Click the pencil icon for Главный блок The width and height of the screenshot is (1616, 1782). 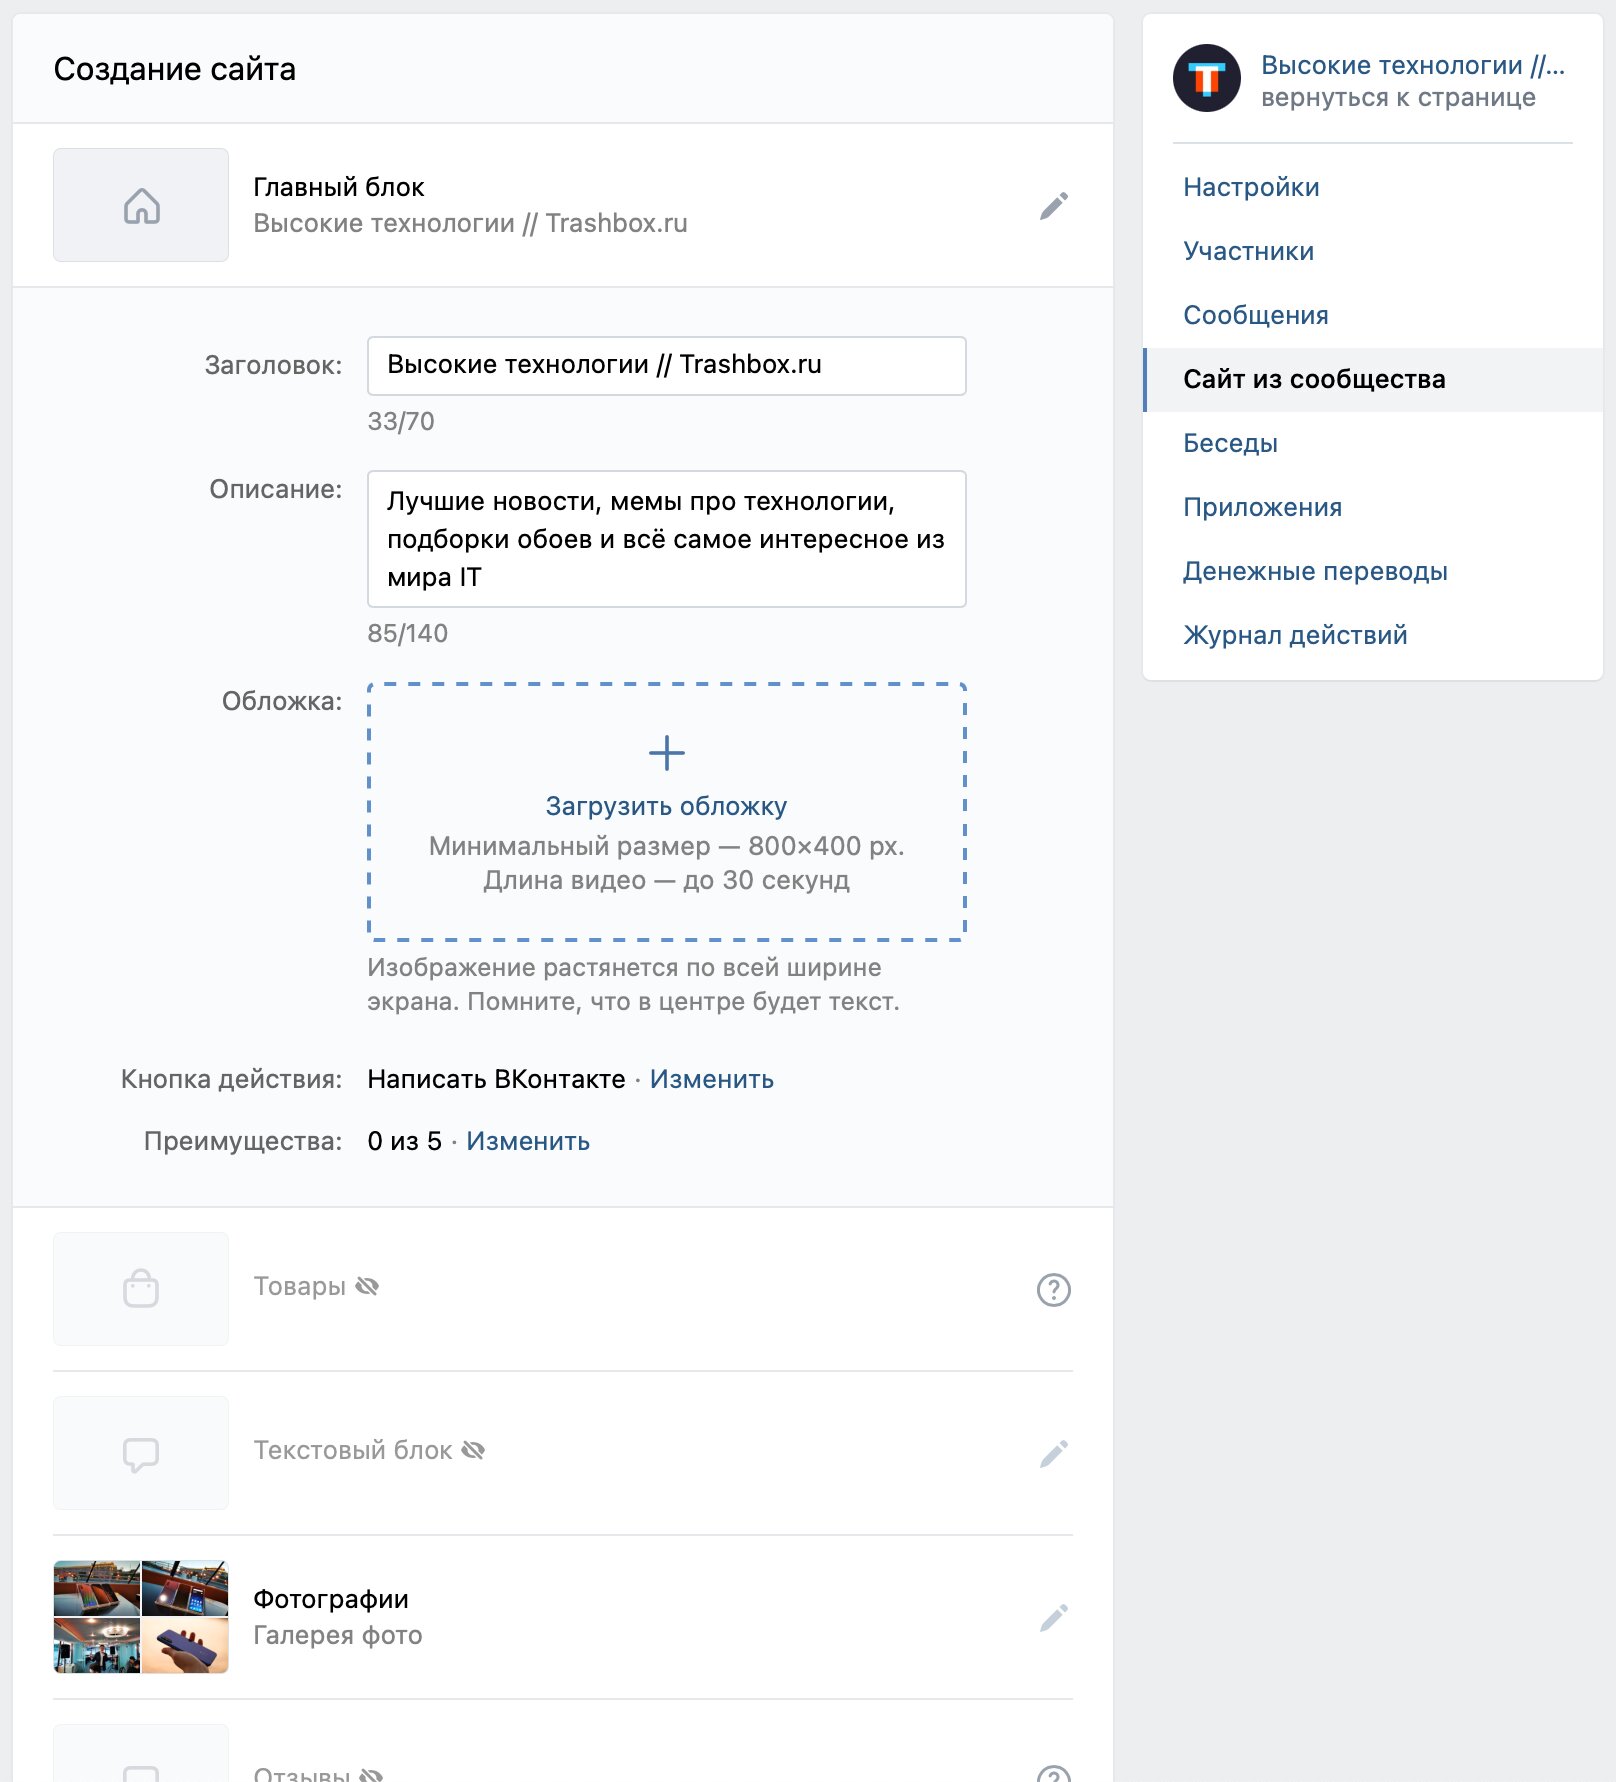(x=1054, y=206)
